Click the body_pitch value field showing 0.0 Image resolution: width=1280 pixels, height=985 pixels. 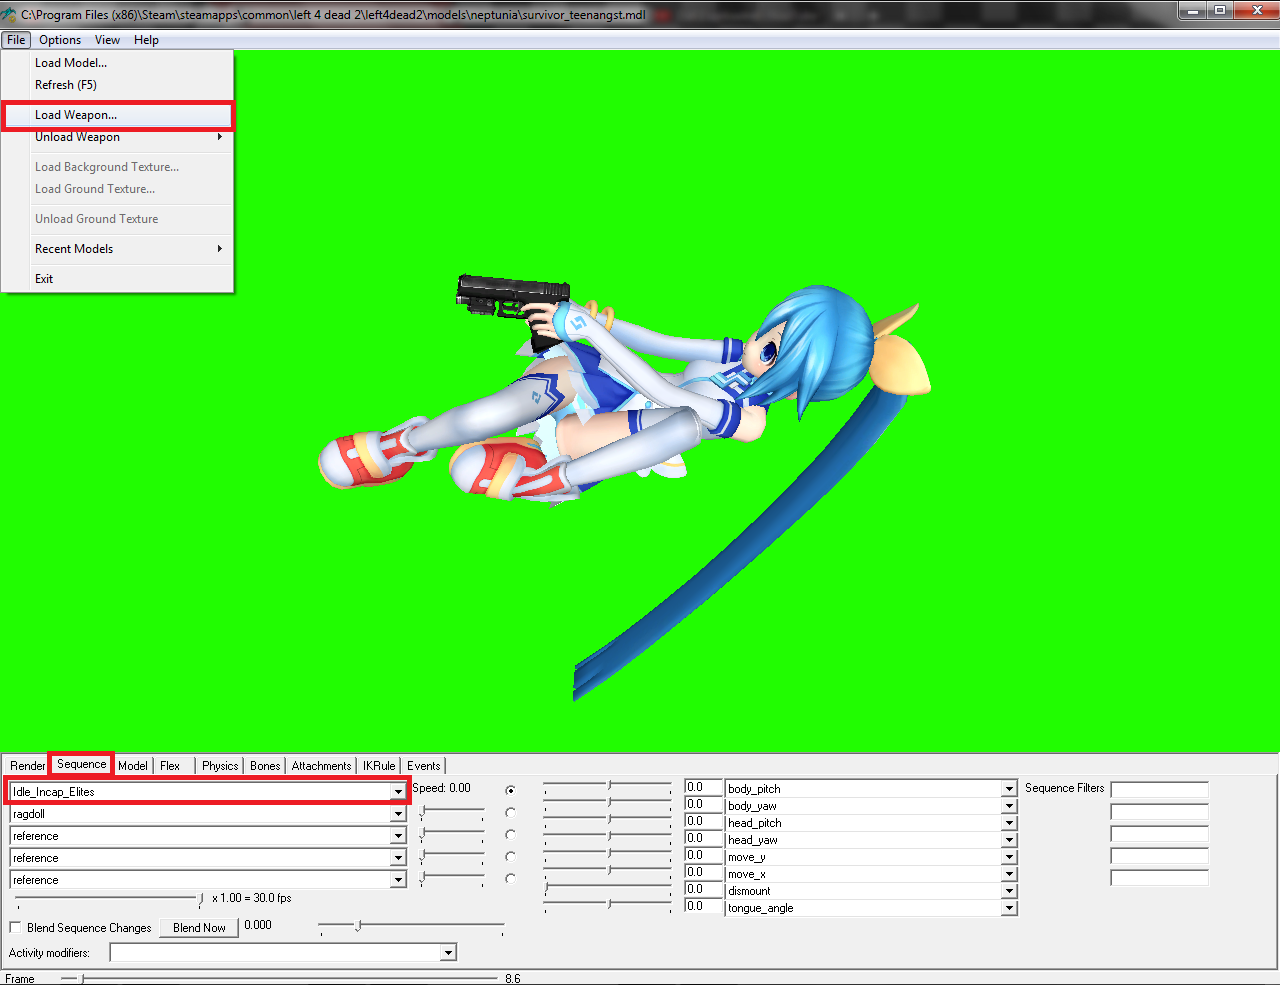tap(703, 788)
